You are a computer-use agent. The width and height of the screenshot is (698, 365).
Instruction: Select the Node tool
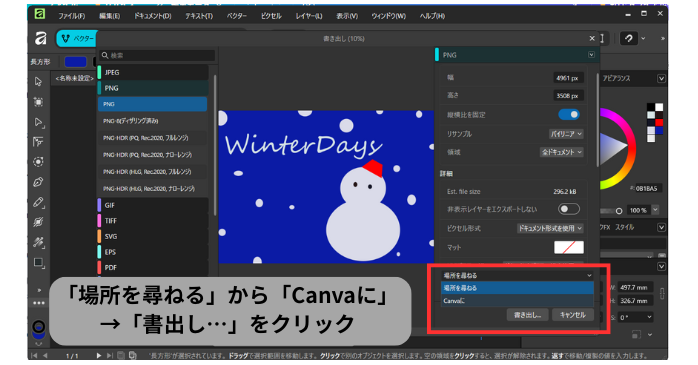(x=38, y=122)
